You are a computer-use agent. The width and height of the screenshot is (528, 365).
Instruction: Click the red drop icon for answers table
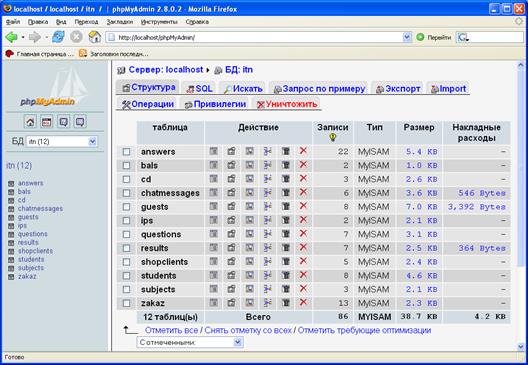pyautogui.click(x=303, y=151)
